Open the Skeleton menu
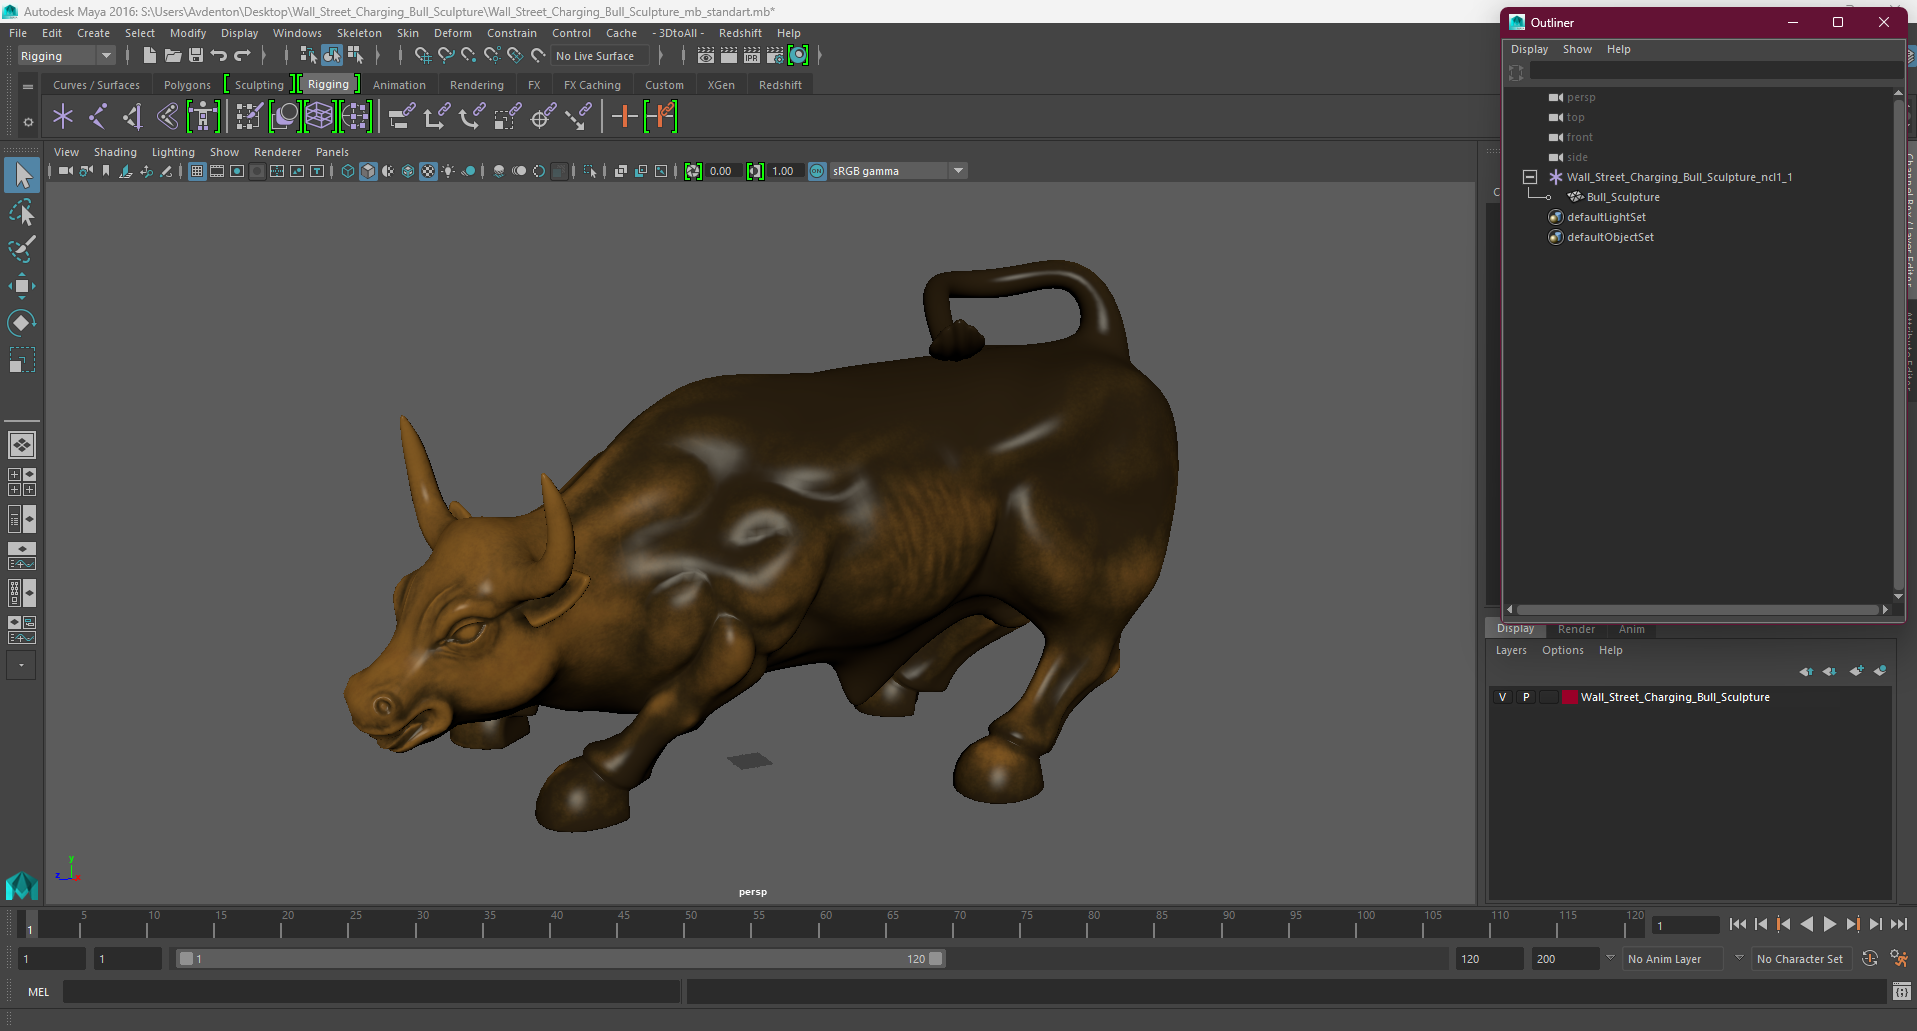 click(x=359, y=33)
